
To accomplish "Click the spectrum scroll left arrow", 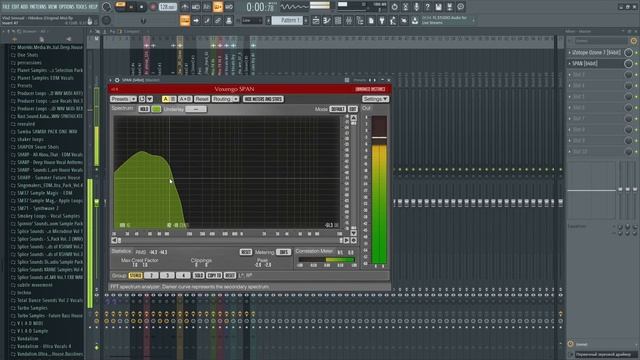I will tap(114, 240).
